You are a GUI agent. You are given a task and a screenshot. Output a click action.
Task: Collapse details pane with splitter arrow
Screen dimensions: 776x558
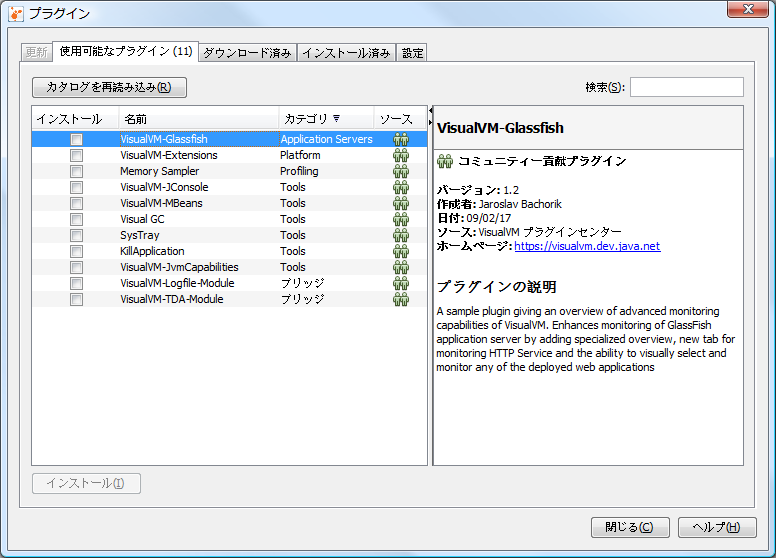point(431,123)
